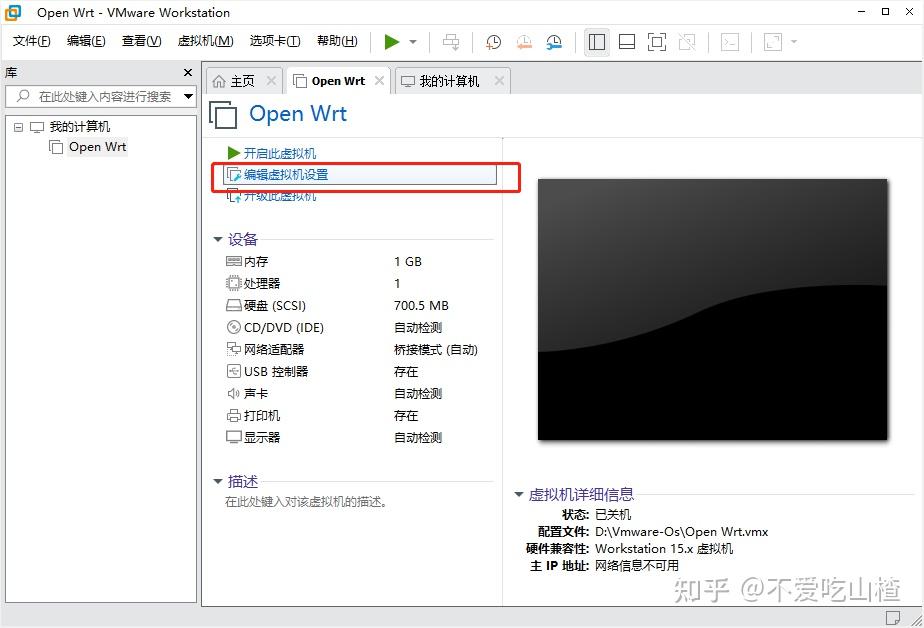This screenshot has height=628, width=924.
Task: Close the 主页 tab
Action: click(271, 81)
